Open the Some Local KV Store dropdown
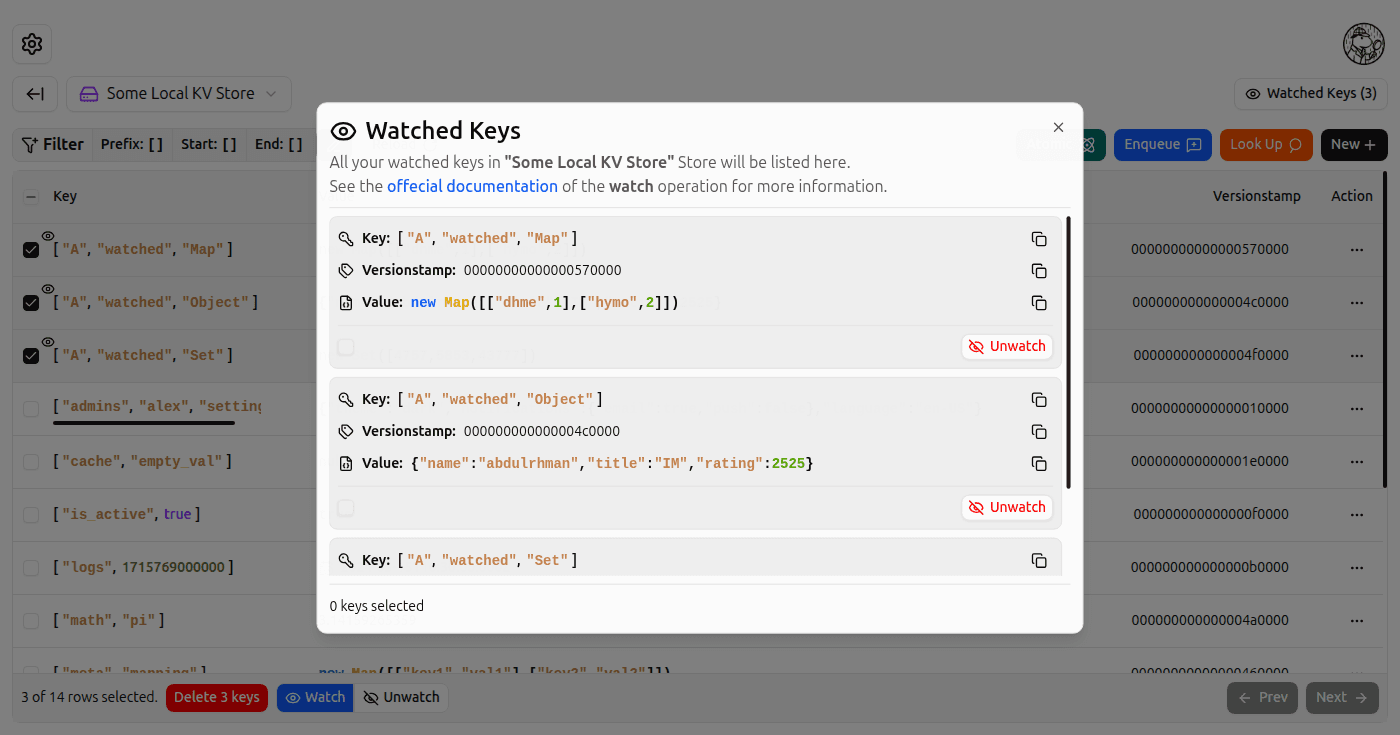This screenshot has width=1400, height=735. (x=179, y=94)
